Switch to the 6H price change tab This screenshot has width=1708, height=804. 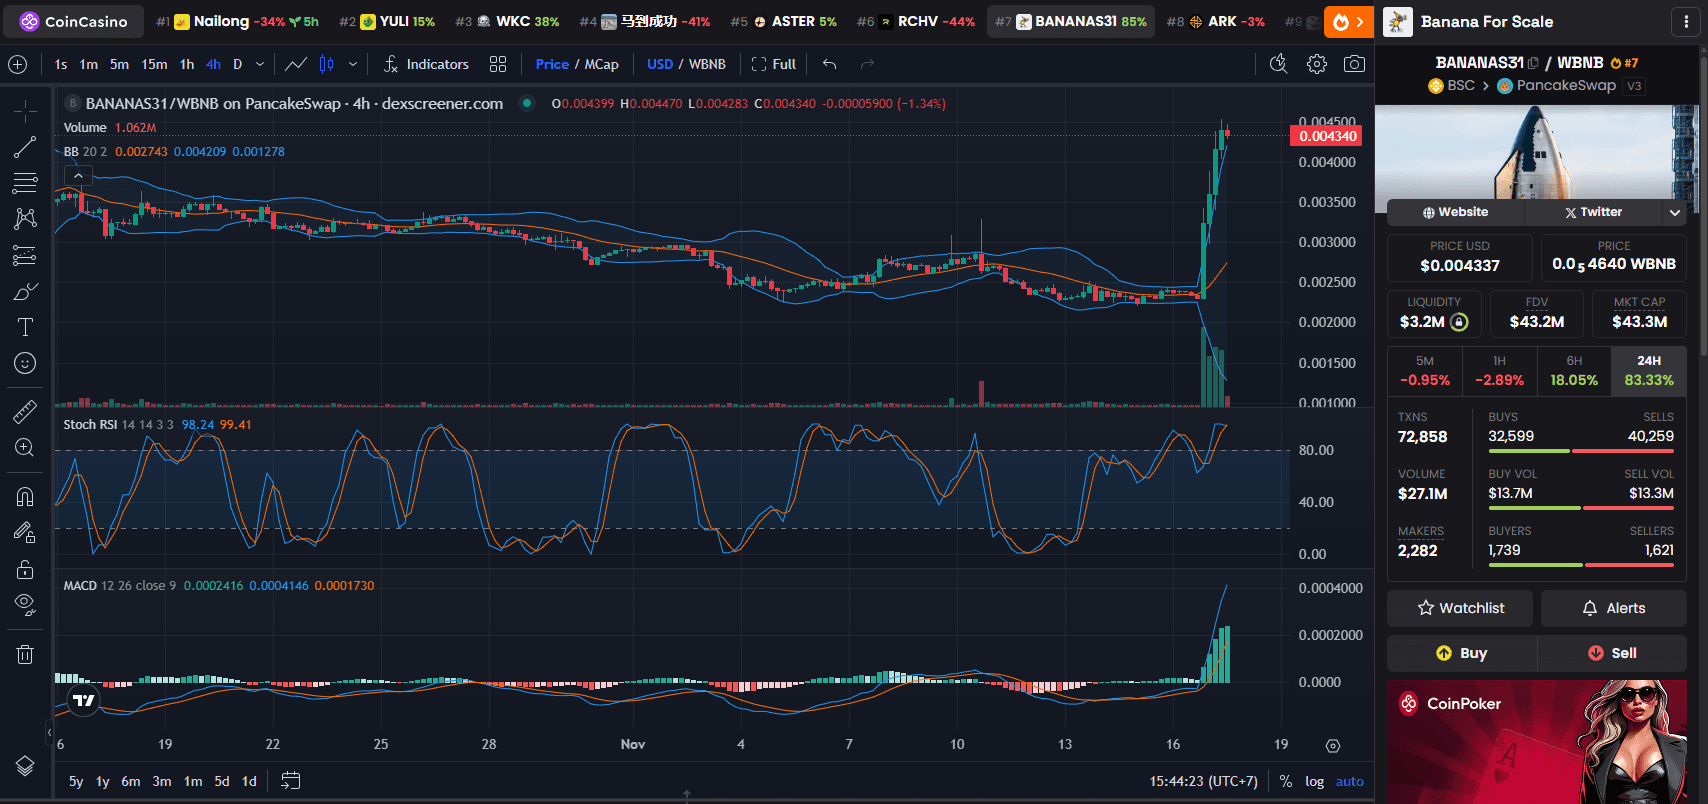[1573, 371]
